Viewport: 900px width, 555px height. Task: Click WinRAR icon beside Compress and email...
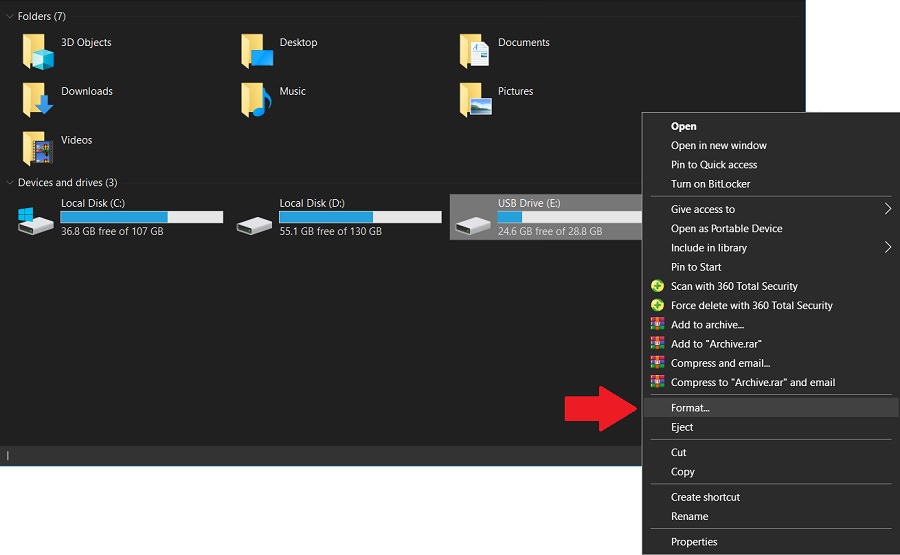(657, 363)
